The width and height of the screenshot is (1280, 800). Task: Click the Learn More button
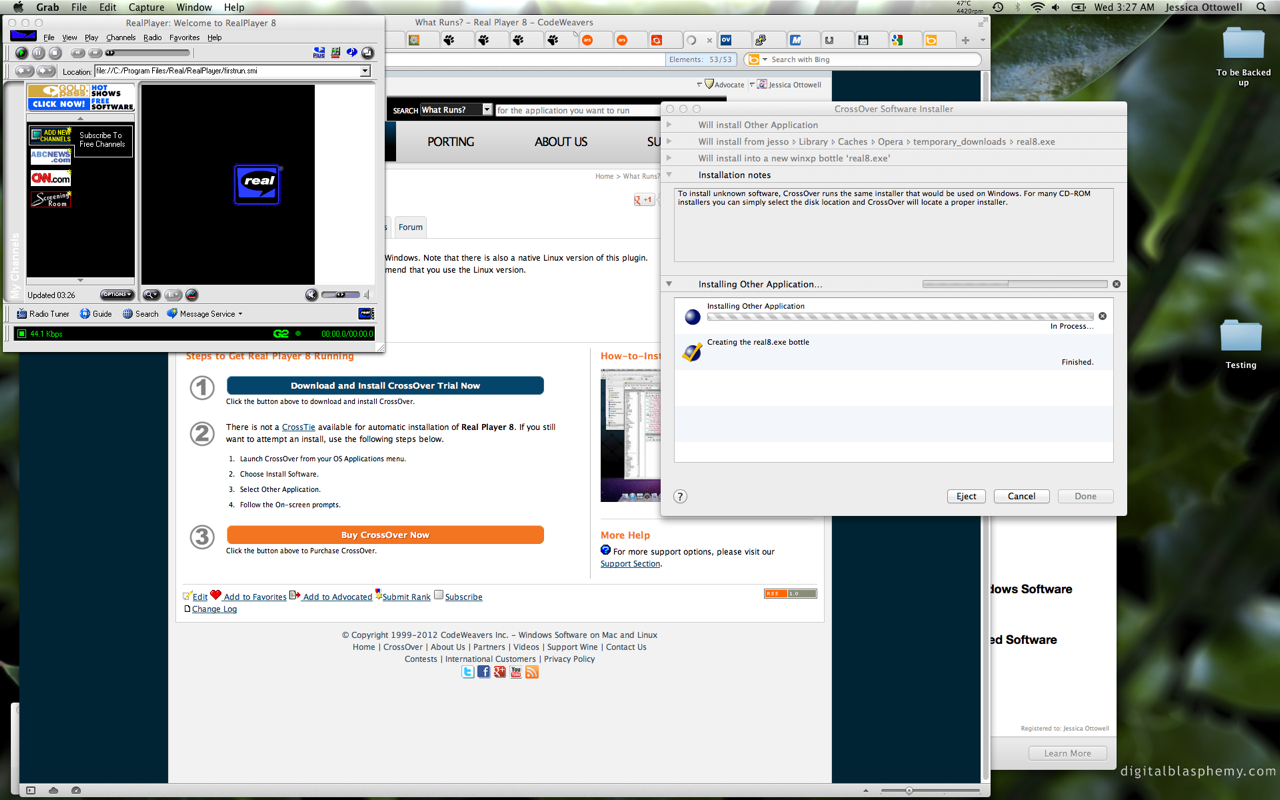click(1067, 753)
